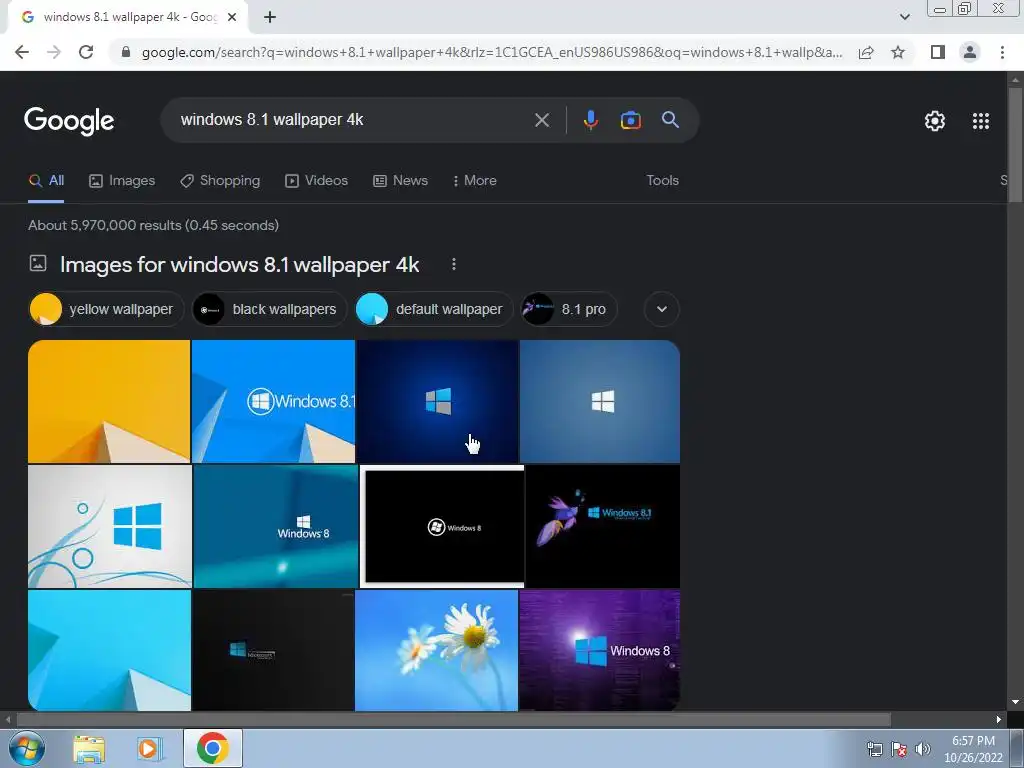Open the dark navy Windows logo thumbnail
Screen dimensions: 1024x768
(x=437, y=401)
